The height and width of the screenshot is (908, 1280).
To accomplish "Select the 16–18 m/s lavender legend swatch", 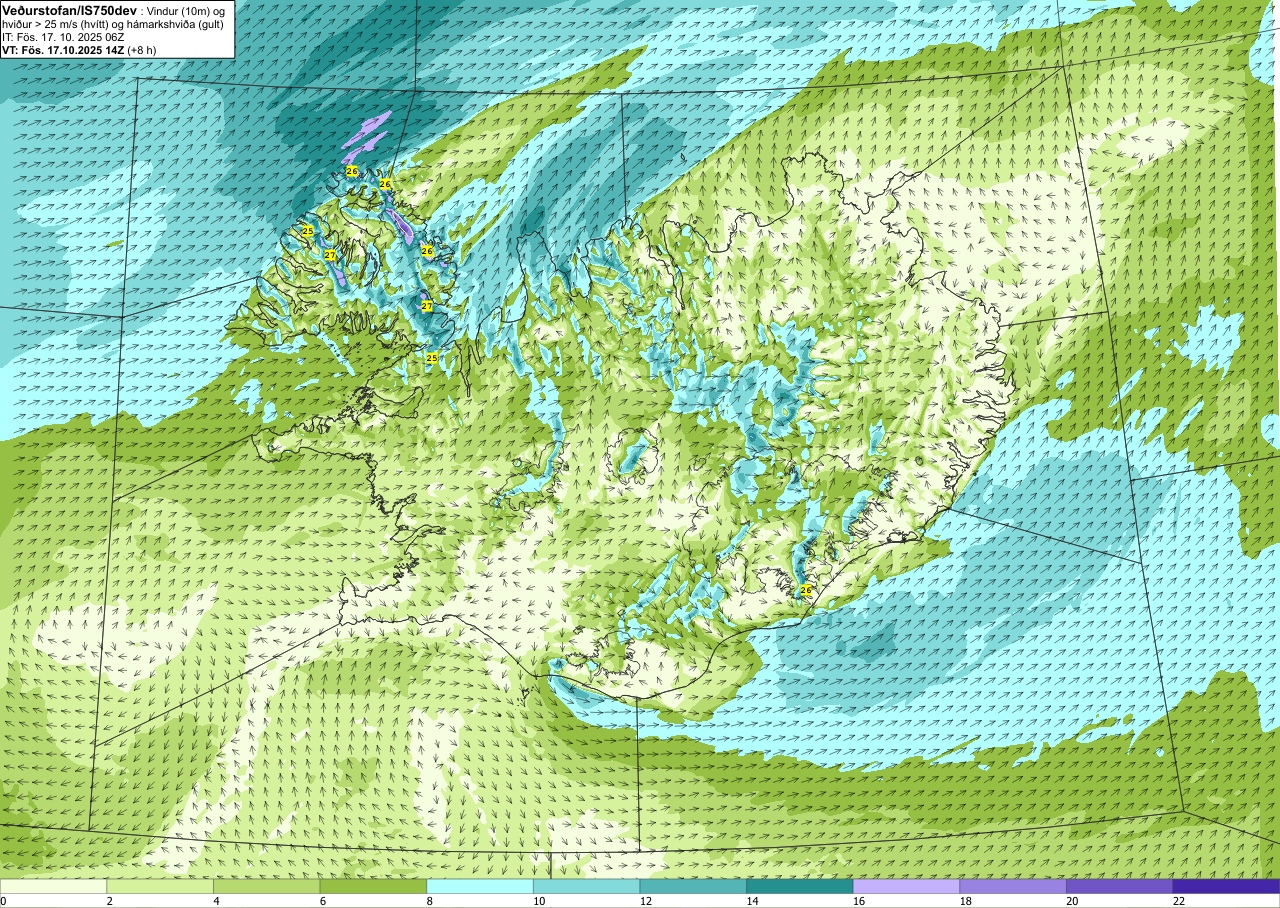I will tap(906, 886).
